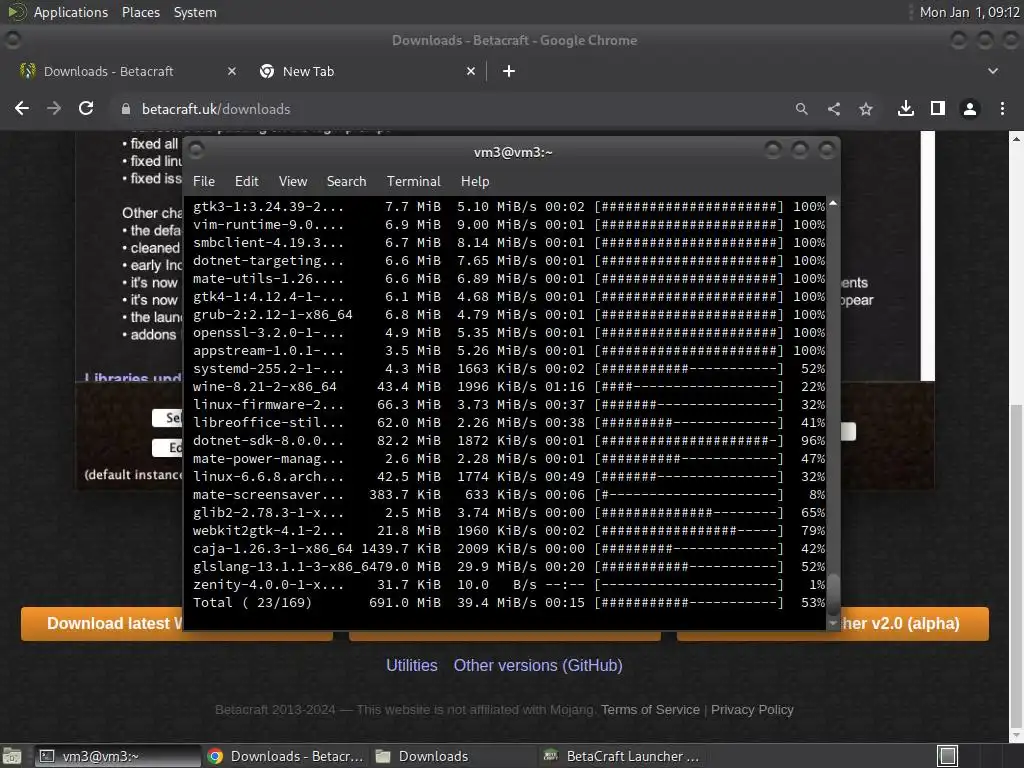The width and height of the screenshot is (1024, 768).
Task: Open terminal Search menu
Action: pos(346,181)
